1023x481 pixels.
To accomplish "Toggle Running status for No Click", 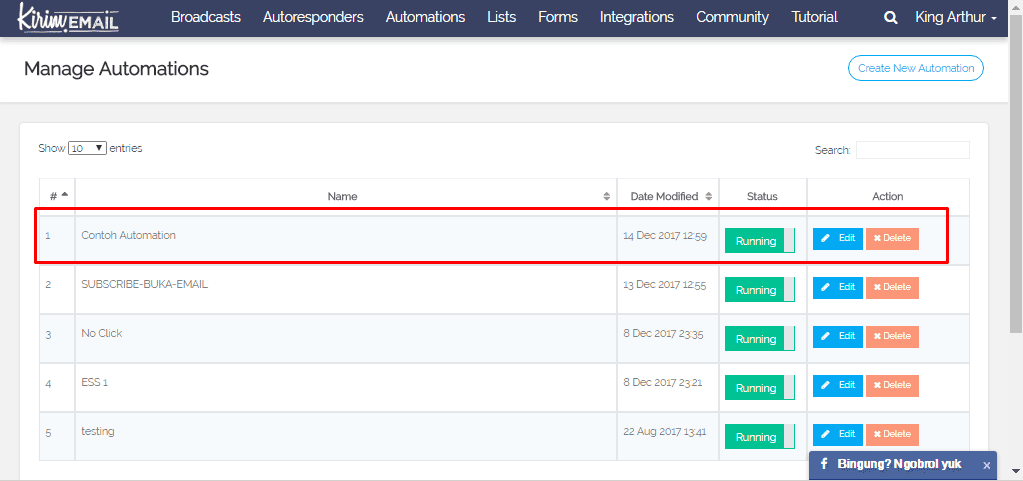I will coord(759,339).
